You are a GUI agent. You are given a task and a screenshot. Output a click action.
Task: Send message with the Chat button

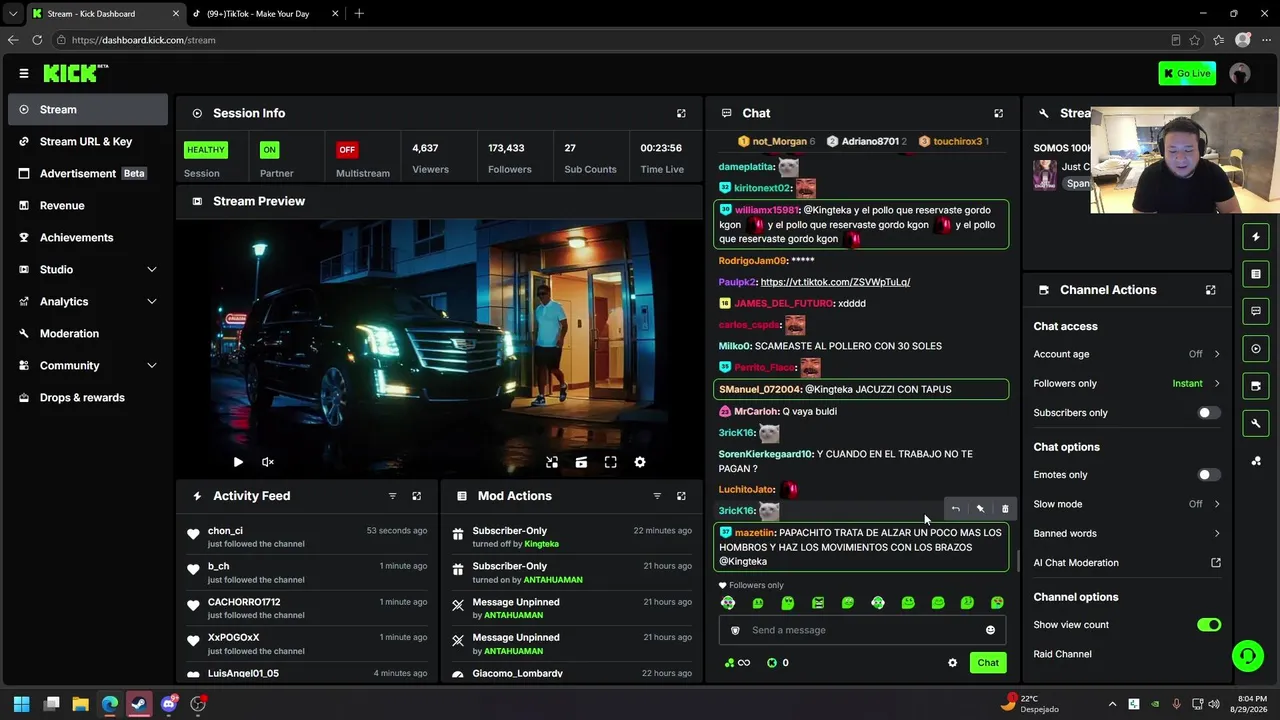point(988,663)
